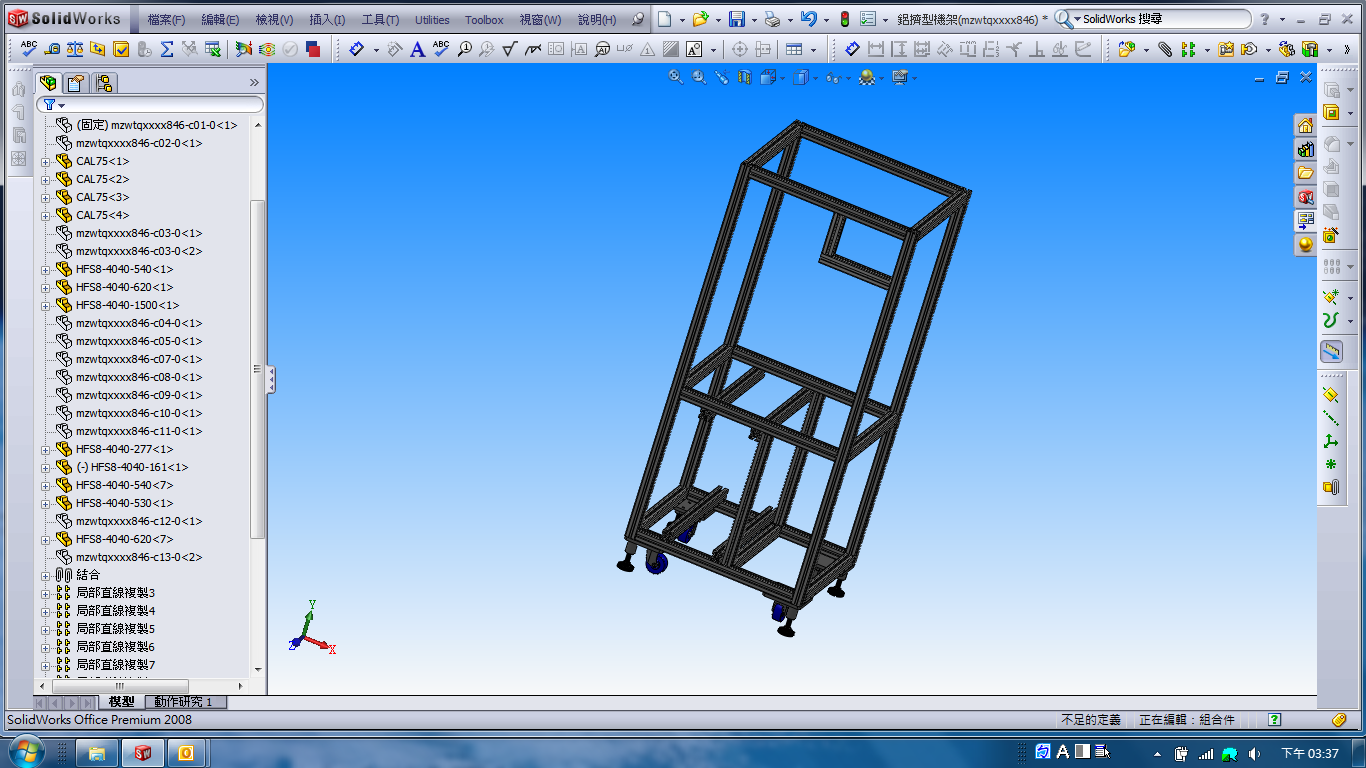Image resolution: width=1366 pixels, height=768 pixels.
Task: Select mzwtqxxxx846-c02-0<1> in the tree
Action: 139,143
